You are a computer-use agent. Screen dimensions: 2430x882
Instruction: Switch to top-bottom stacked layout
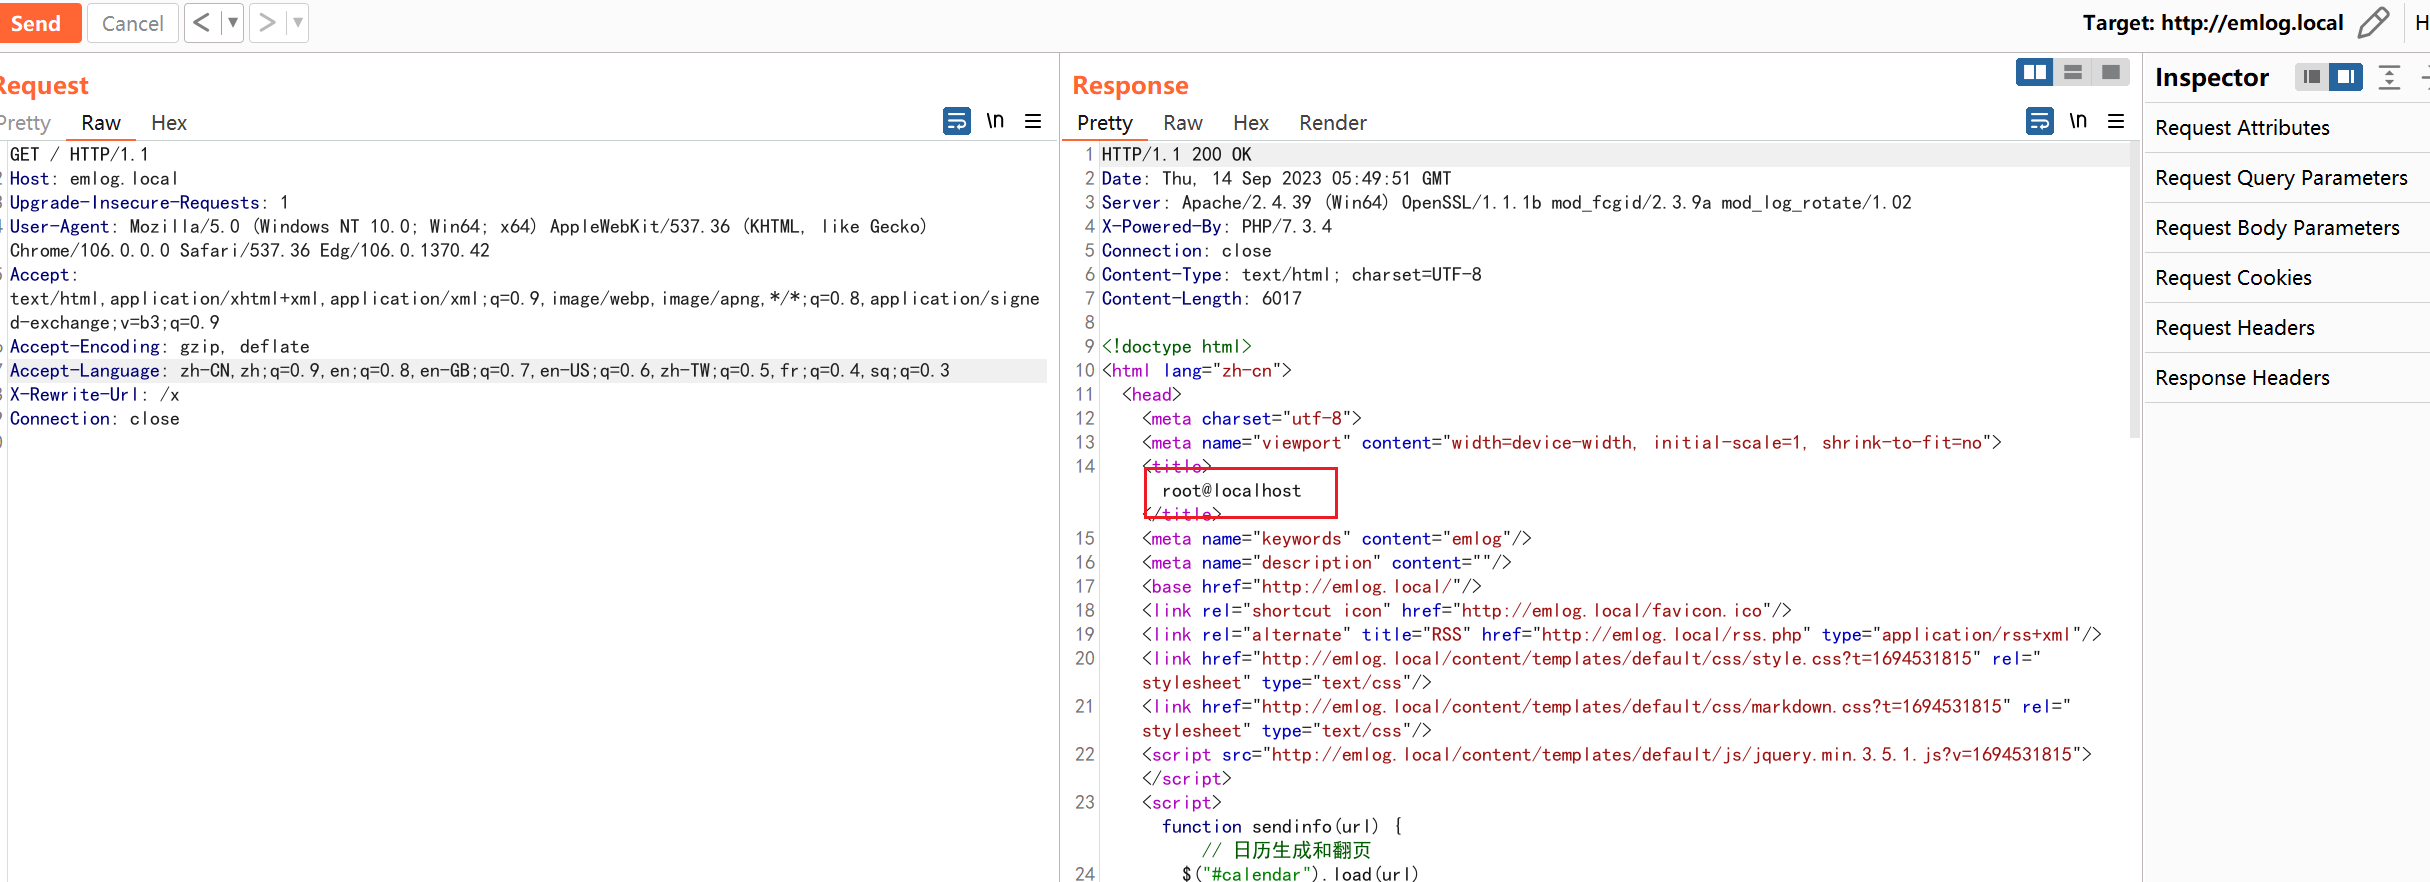[x=2073, y=73]
